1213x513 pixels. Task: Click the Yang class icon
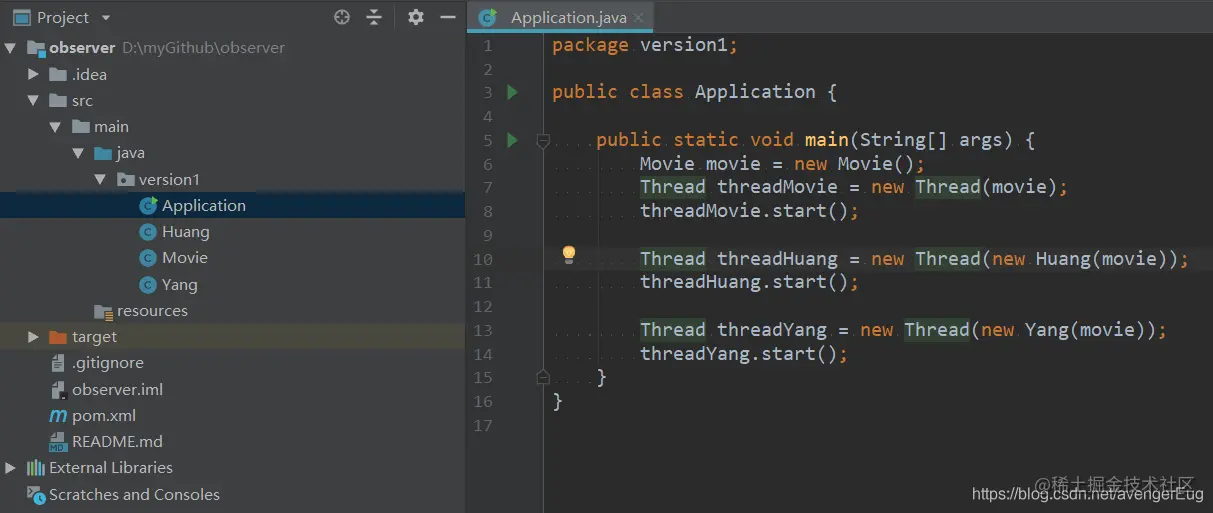[x=148, y=285]
